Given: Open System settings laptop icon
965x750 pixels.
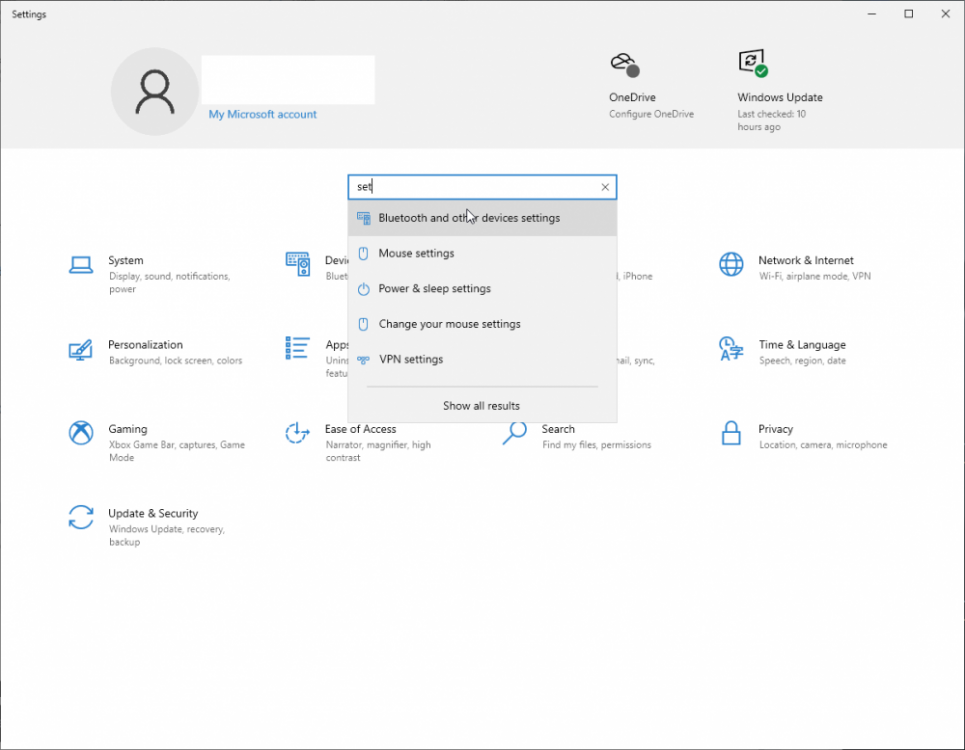Looking at the screenshot, I should tap(81, 265).
